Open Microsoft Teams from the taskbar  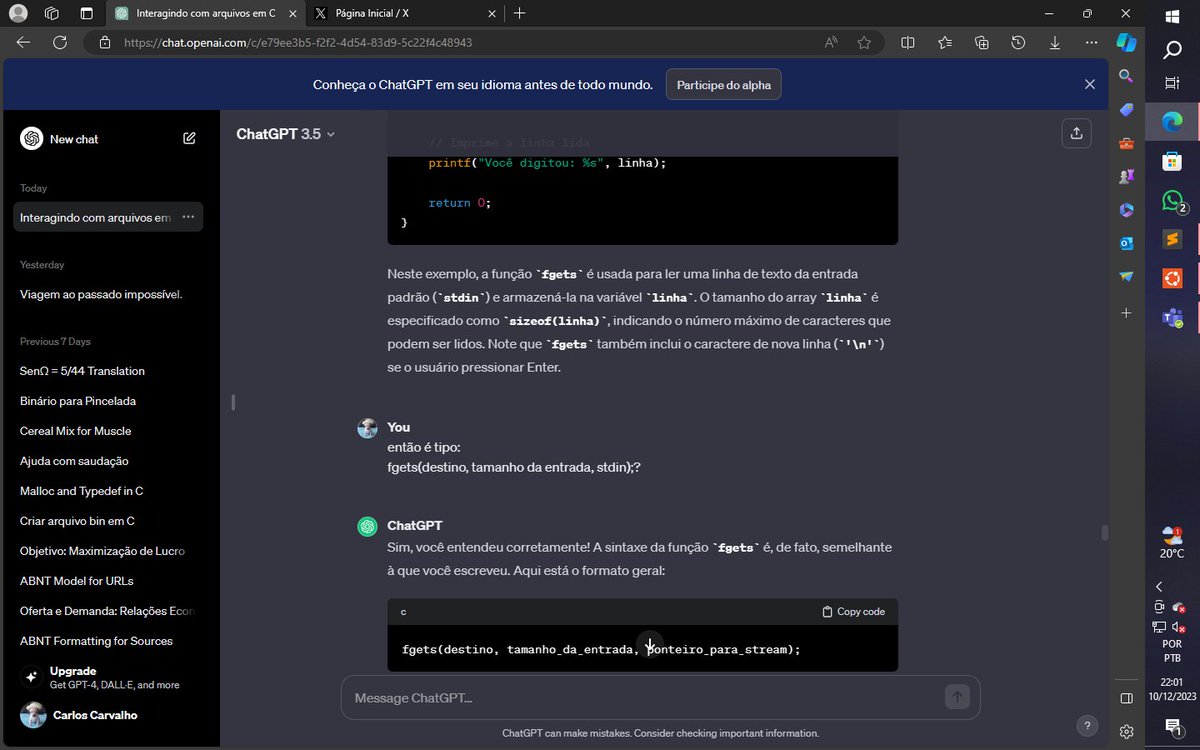pos(1172,318)
